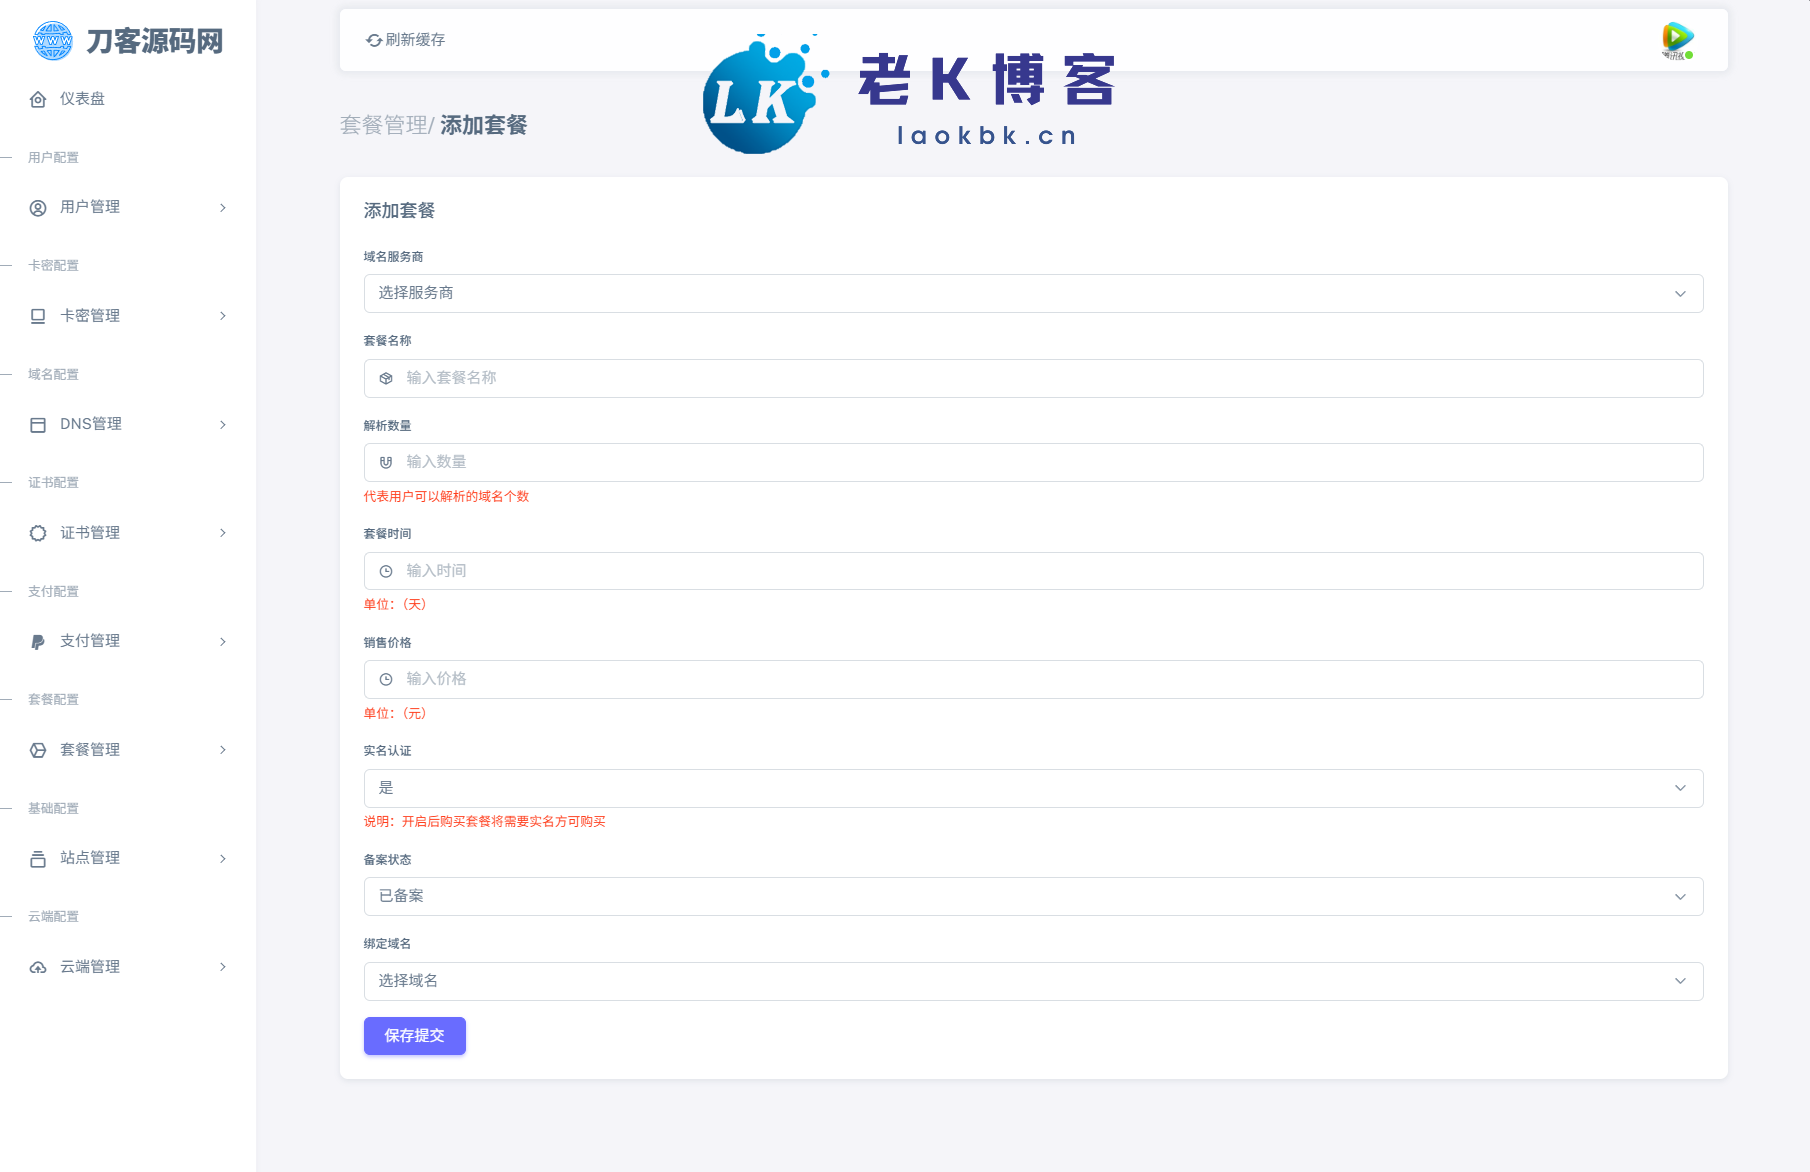Image resolution: width=1810 pixels, height=1172 pixels.
Task: Click the 站点管理 sidebar icon
Action: (x=38, y=859)
